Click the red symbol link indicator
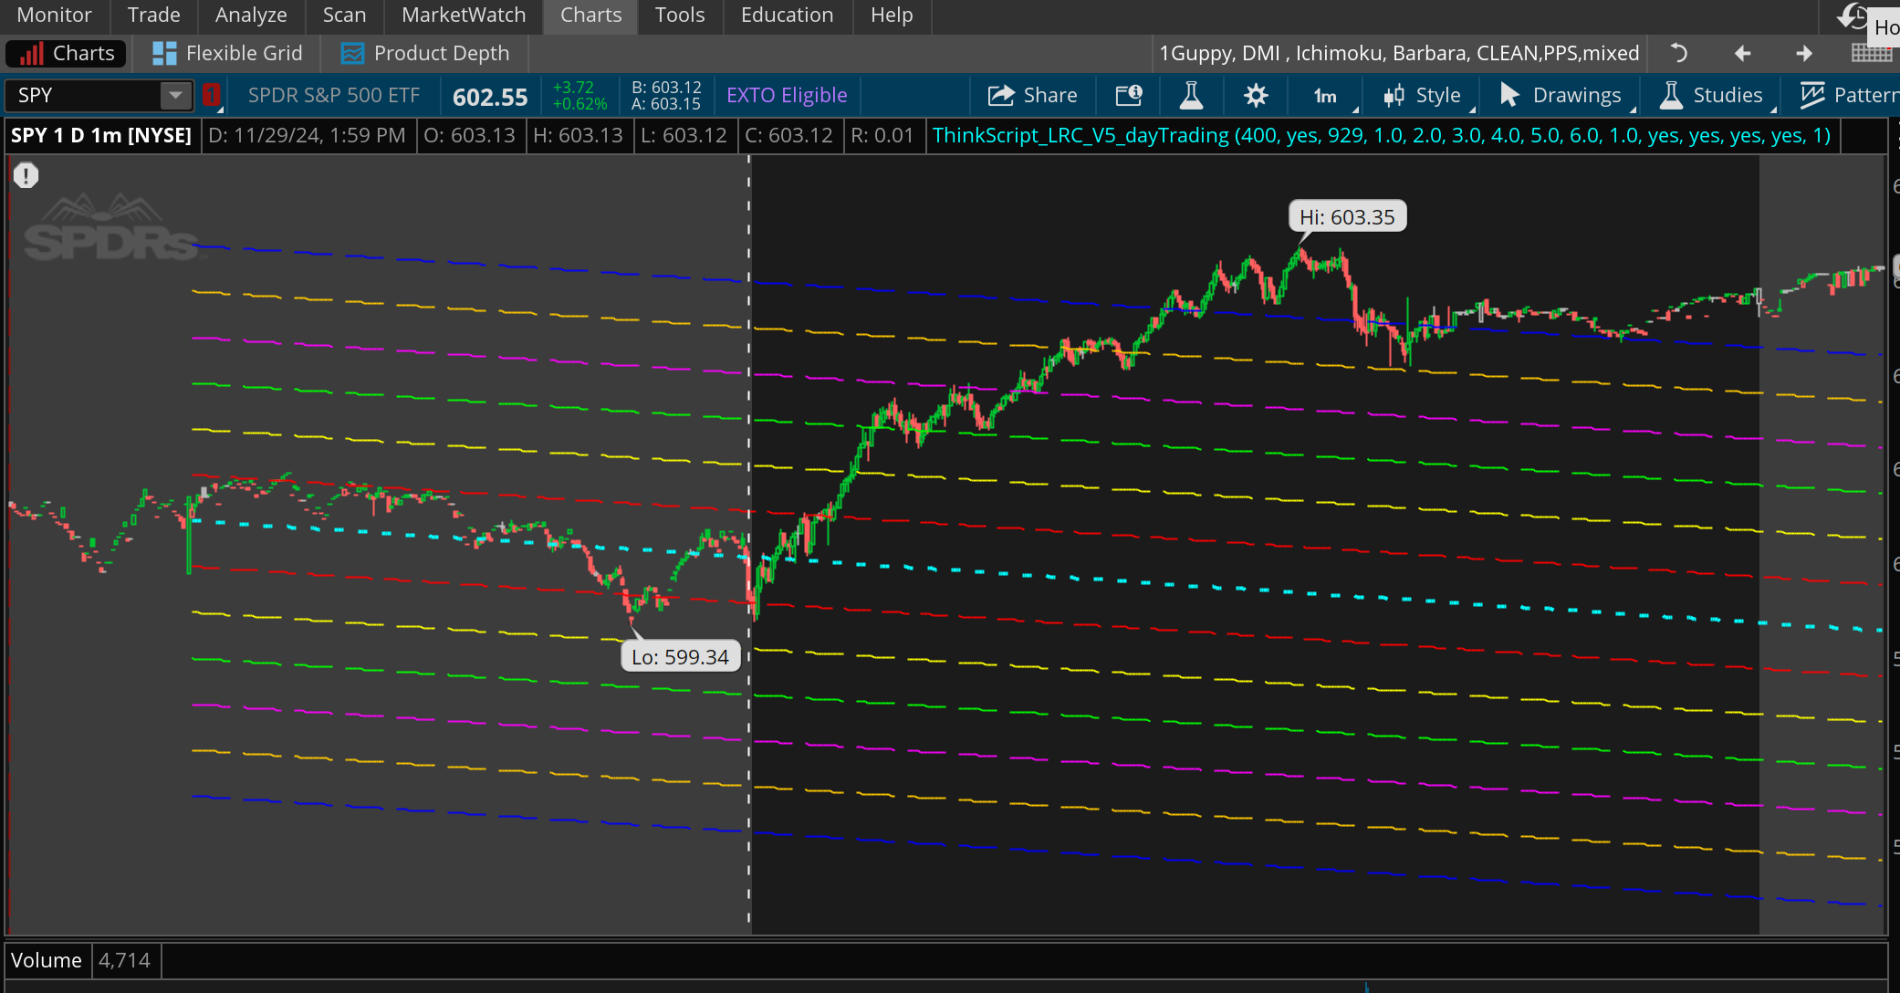Image resolution: width=1900 pixels, height=993 pixels. pos(211,95)
